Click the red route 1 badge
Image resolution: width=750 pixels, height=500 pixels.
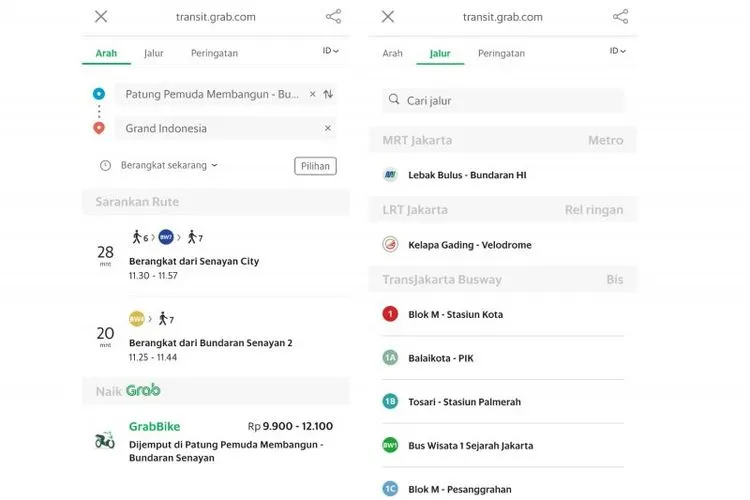(x=390, y=314)
